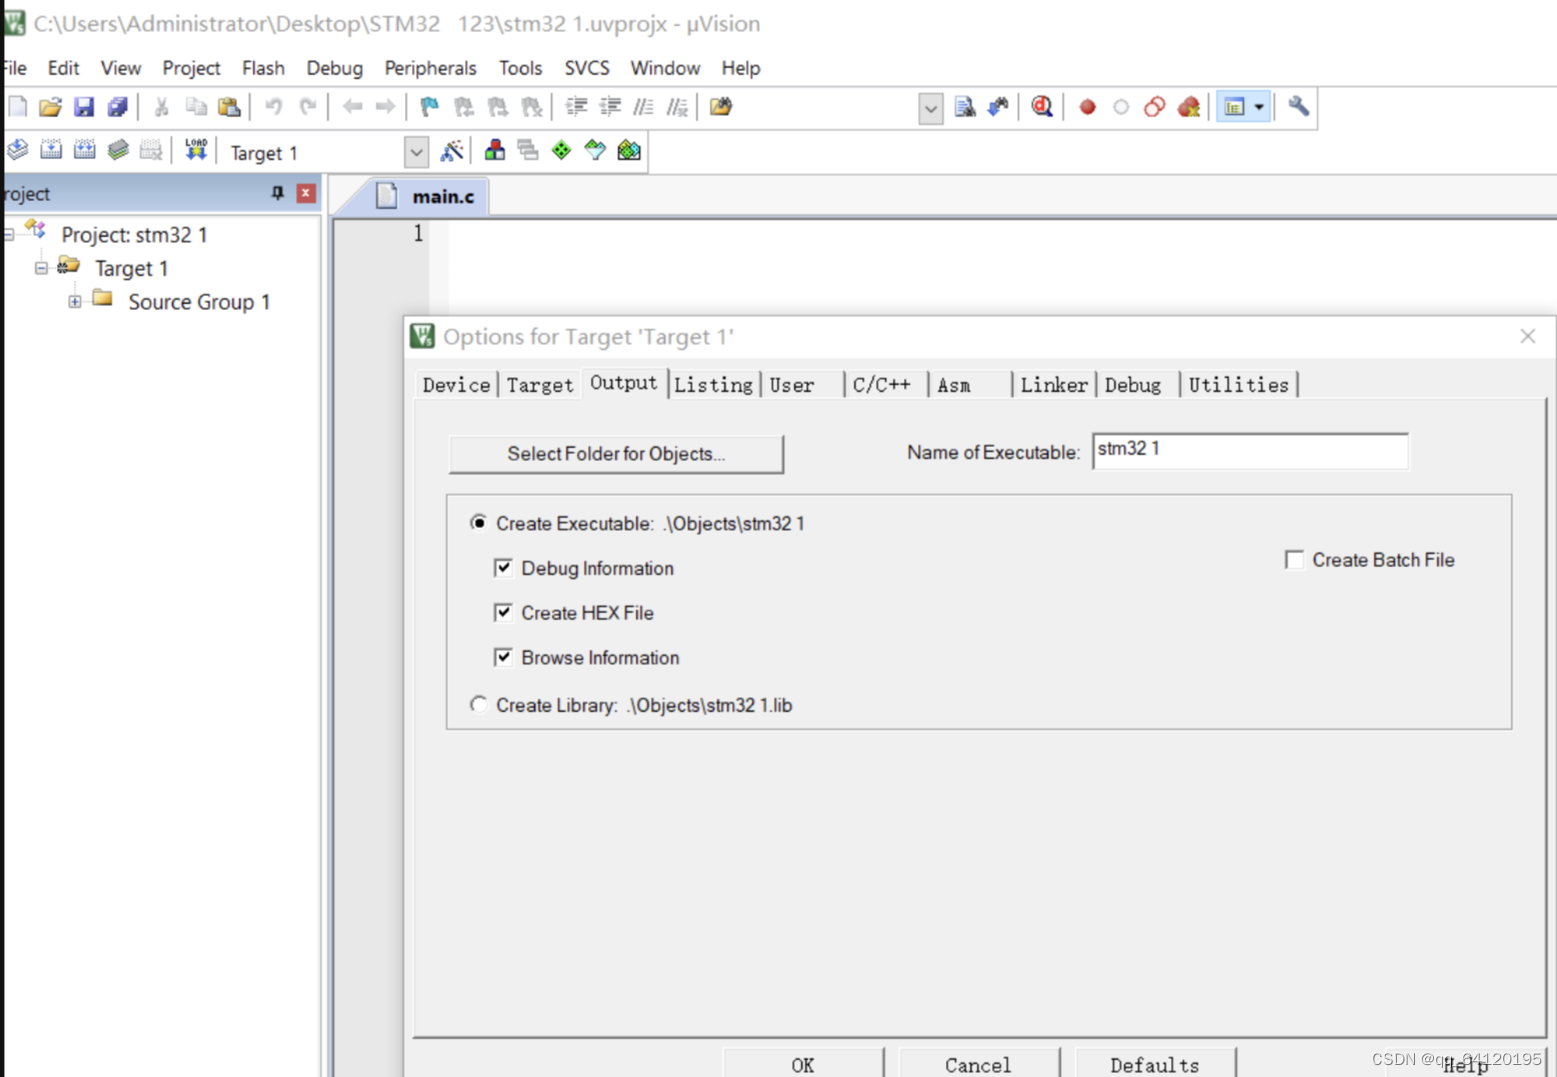Select the Create Library radio button

pos(479,705)
